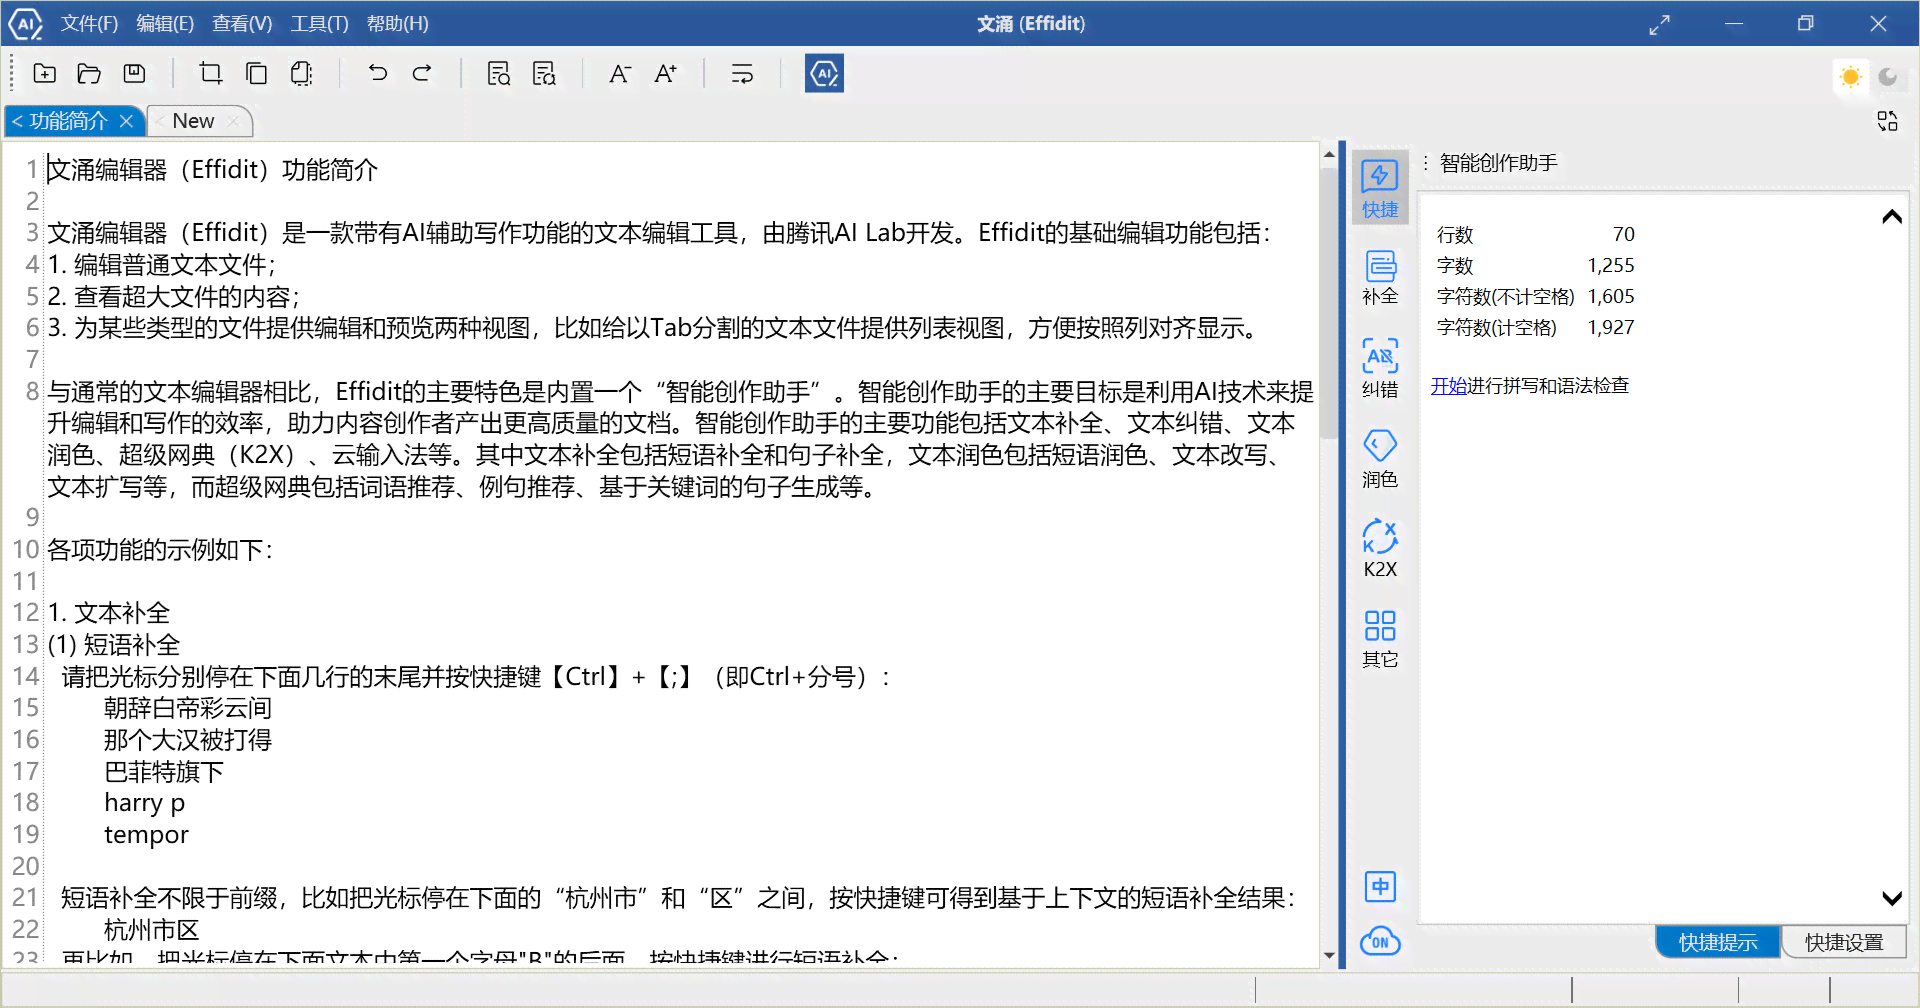1920x1008 pixels.
Task: Click the 行数 value 70
Action: (1623, 234)
